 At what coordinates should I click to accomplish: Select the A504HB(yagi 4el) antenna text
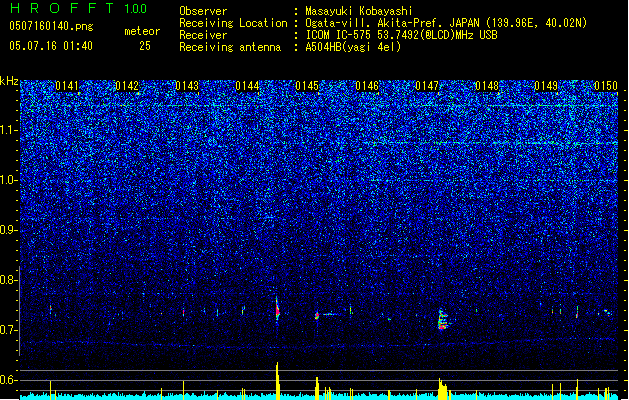[x=353, y=47]
